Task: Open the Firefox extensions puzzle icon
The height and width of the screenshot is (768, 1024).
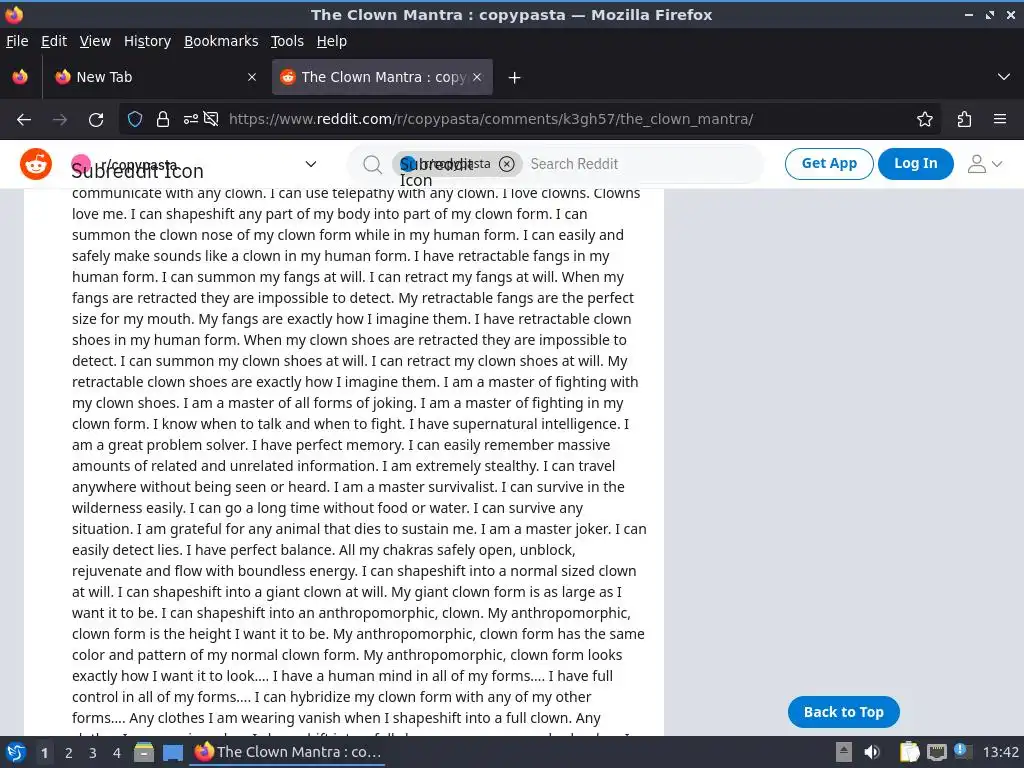Action: click(x=964, y=119)
